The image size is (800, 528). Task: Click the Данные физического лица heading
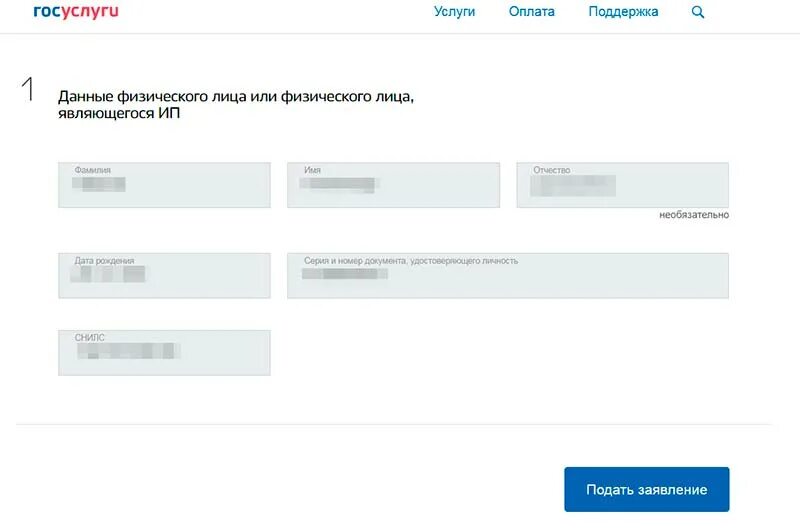click(x=236, y=104)
